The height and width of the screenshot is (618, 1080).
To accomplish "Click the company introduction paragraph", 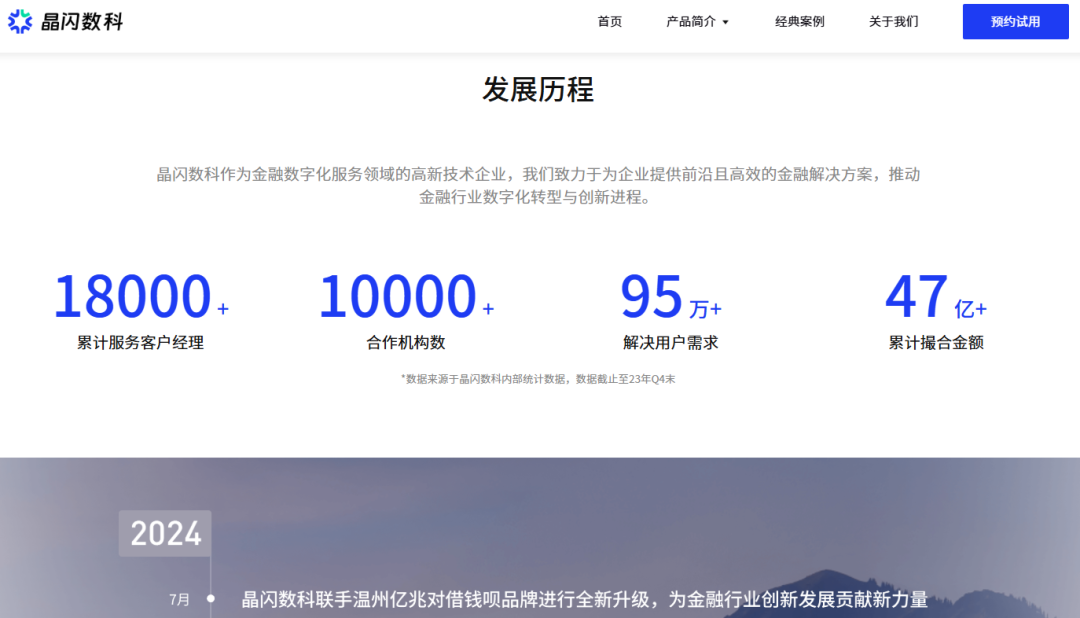I will (x=538, y=185).
